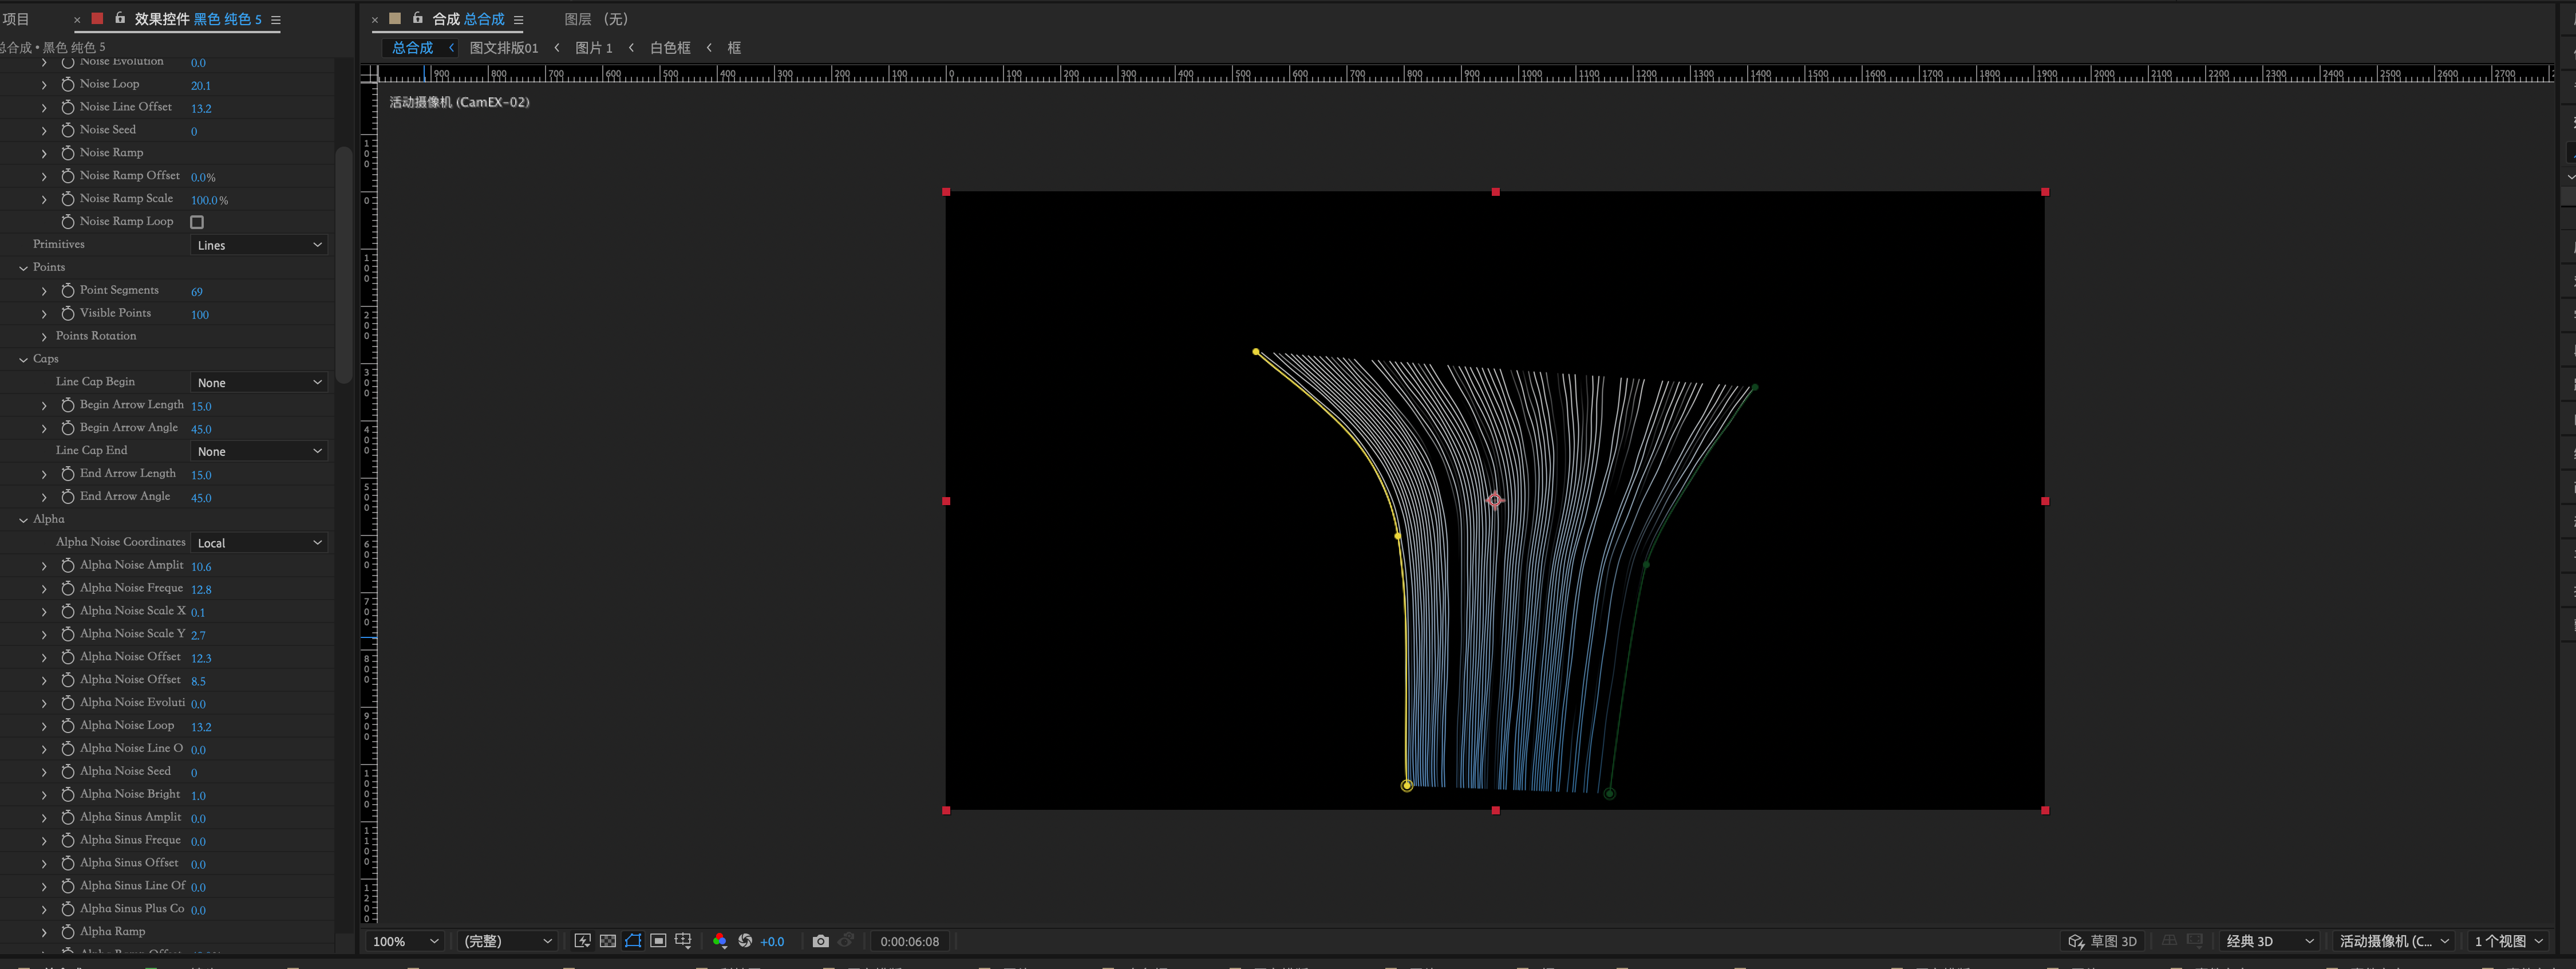
Task: Toggle the transparency grid icon
Action: coord(607,941)
